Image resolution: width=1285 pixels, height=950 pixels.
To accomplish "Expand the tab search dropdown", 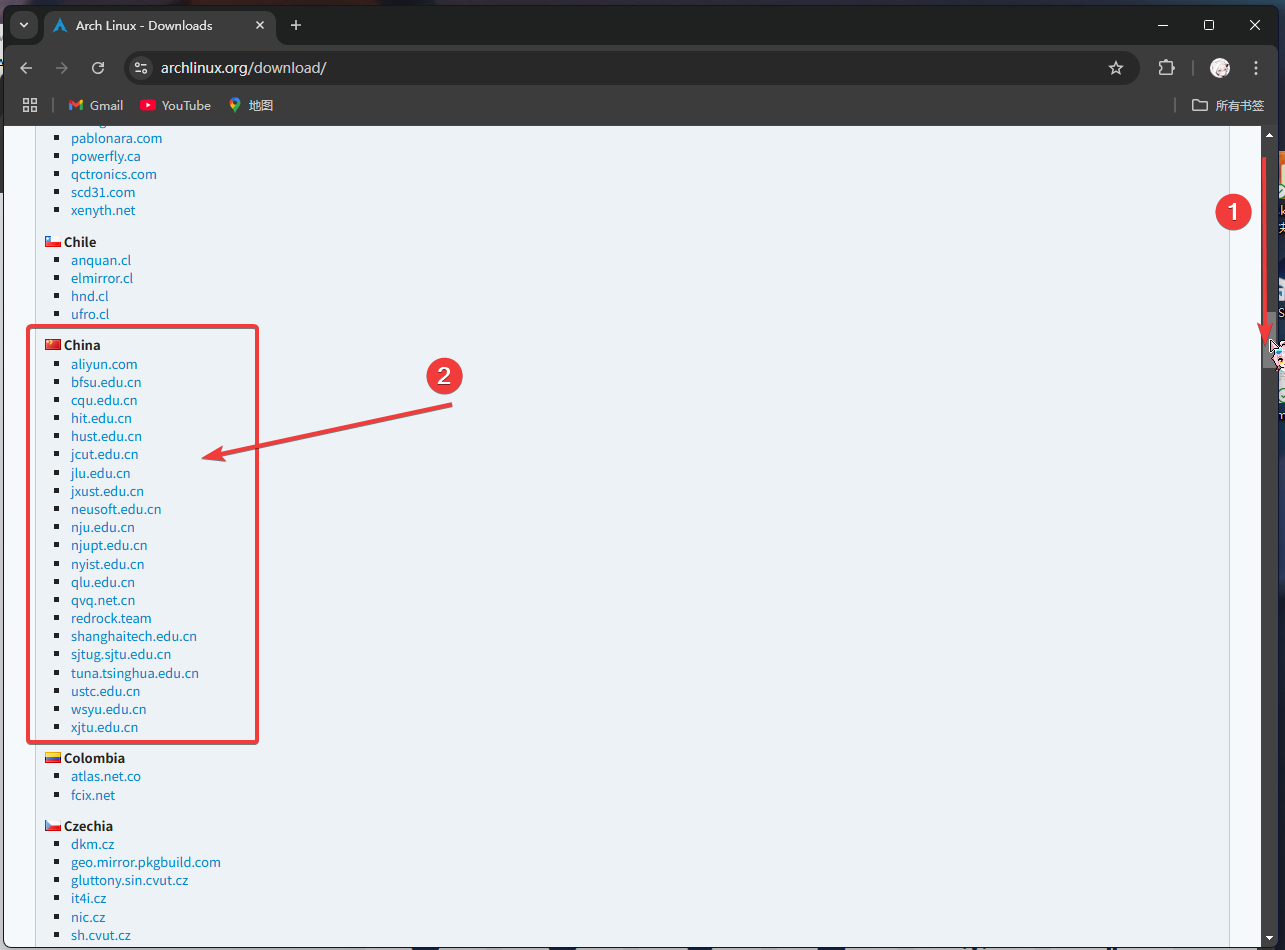I will (24, 25).
